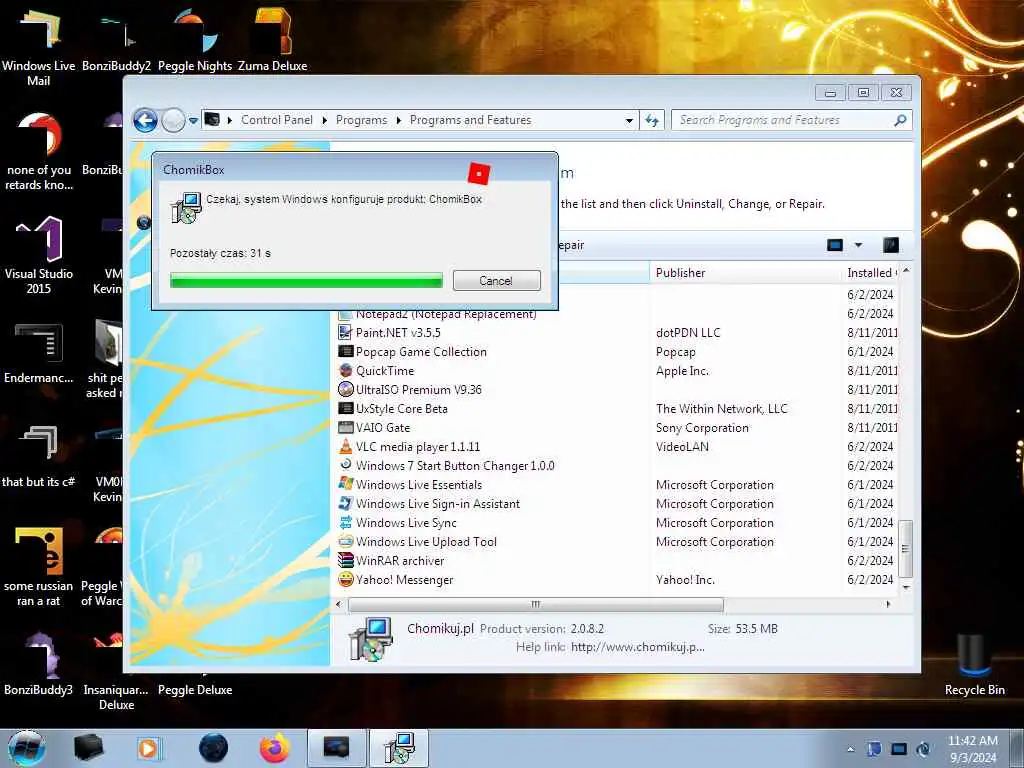The height and width of the screenshot is (768, 1024).
Task: Select the Zuma Deluxe desktop icon
Action: 272,40
